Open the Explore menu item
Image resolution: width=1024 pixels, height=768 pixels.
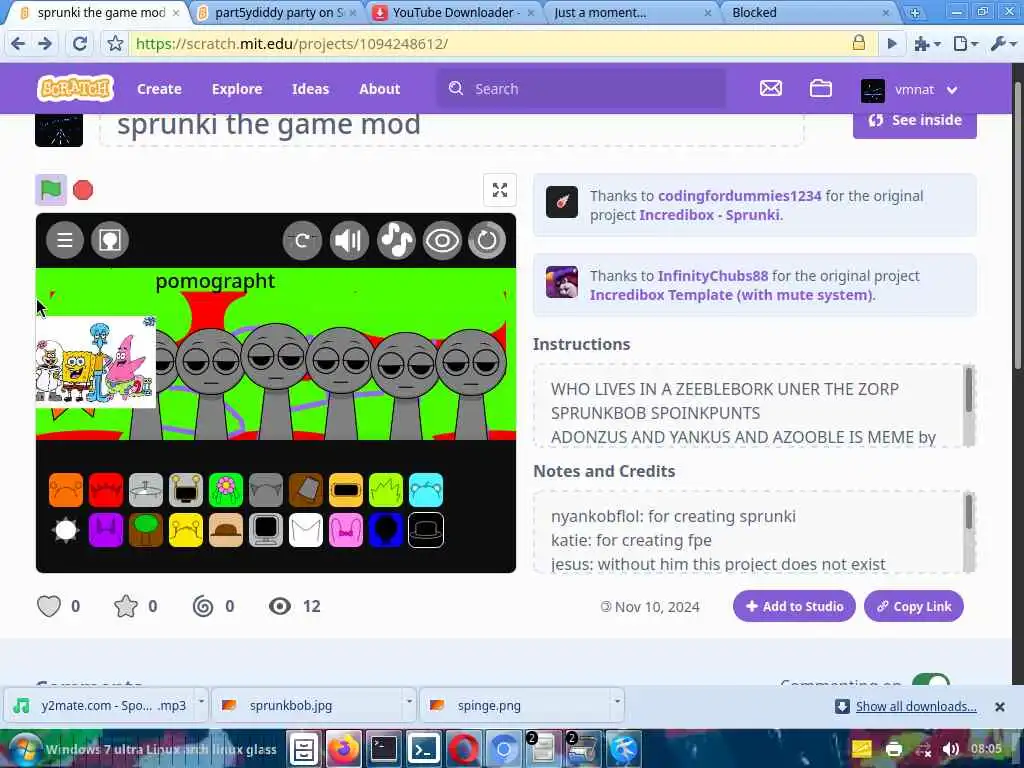(237, 89)
